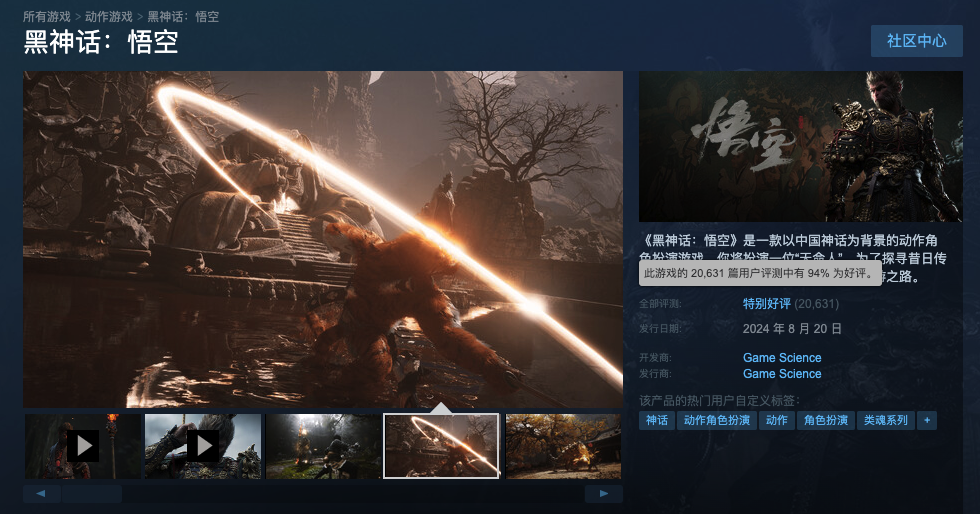Open the Game Science publisher page
The image size is (980, 514).
pyautogui.click(x=782, y=374)
